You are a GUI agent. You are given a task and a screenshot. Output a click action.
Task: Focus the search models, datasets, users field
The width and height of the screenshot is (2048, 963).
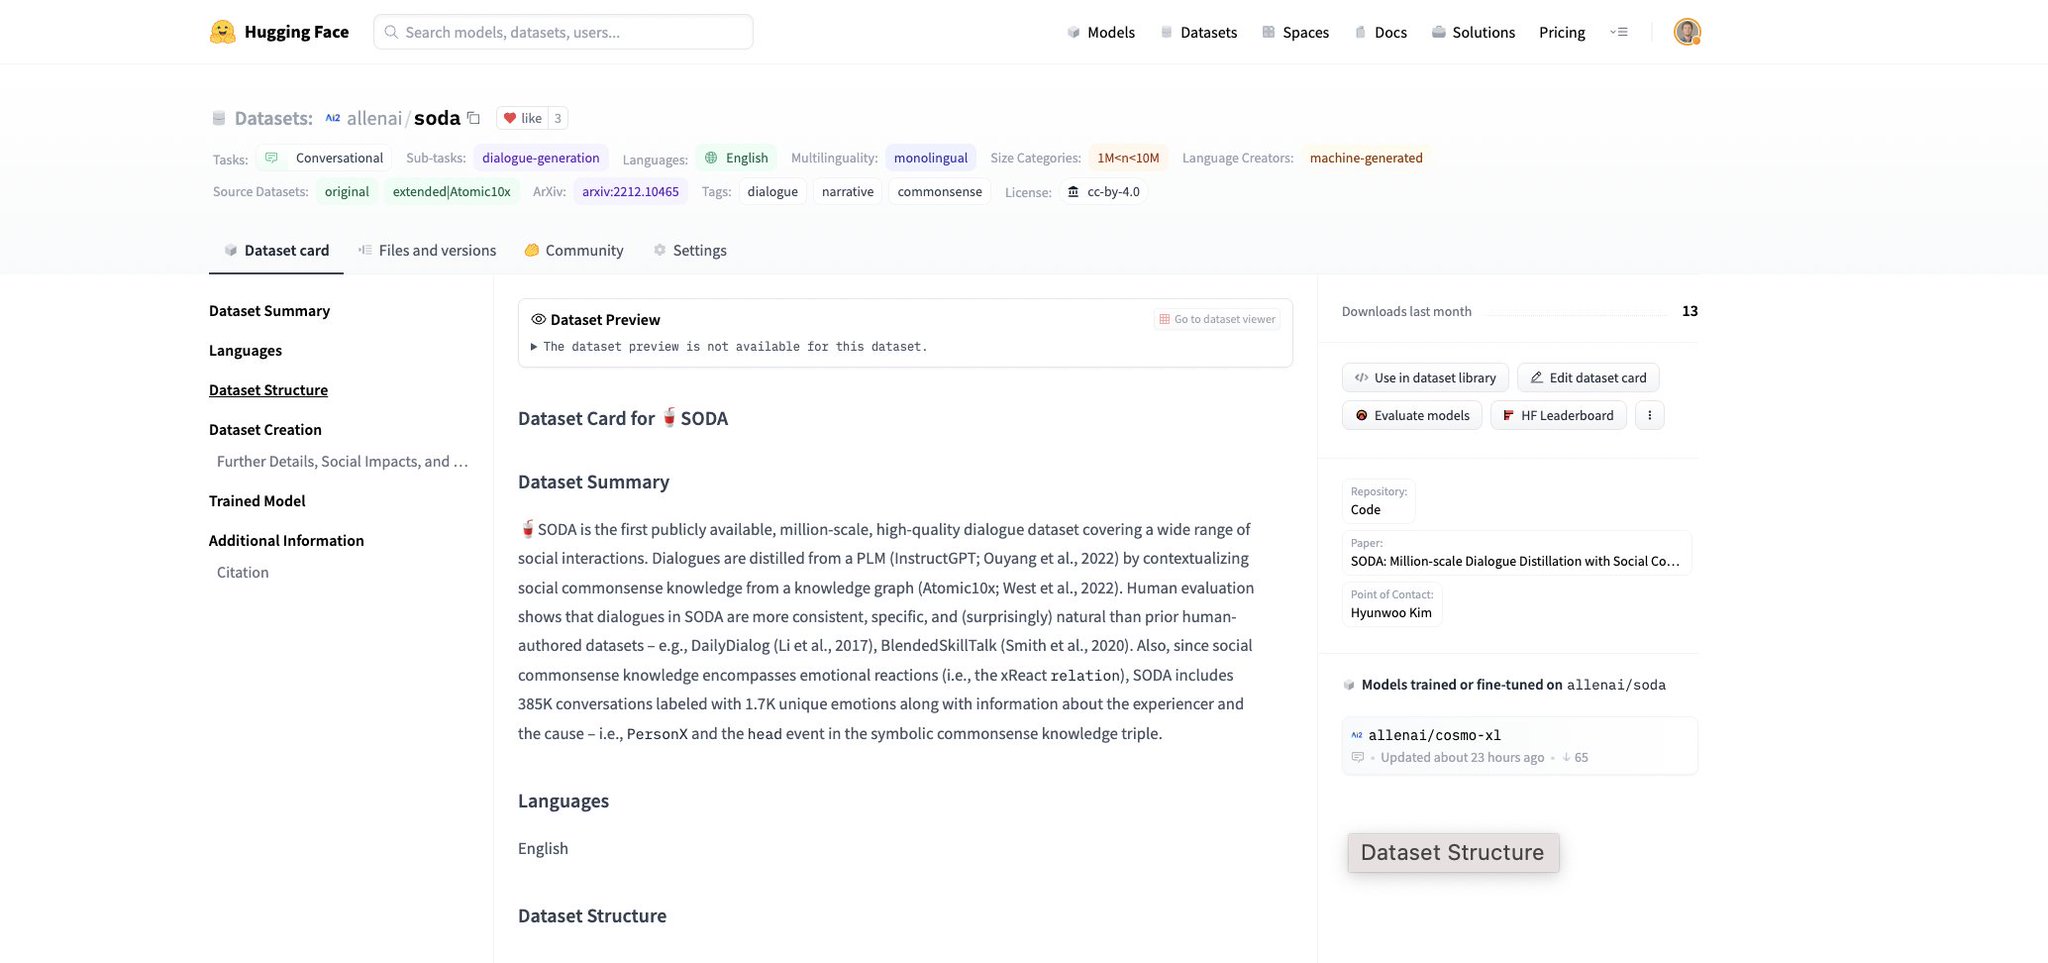563,32
